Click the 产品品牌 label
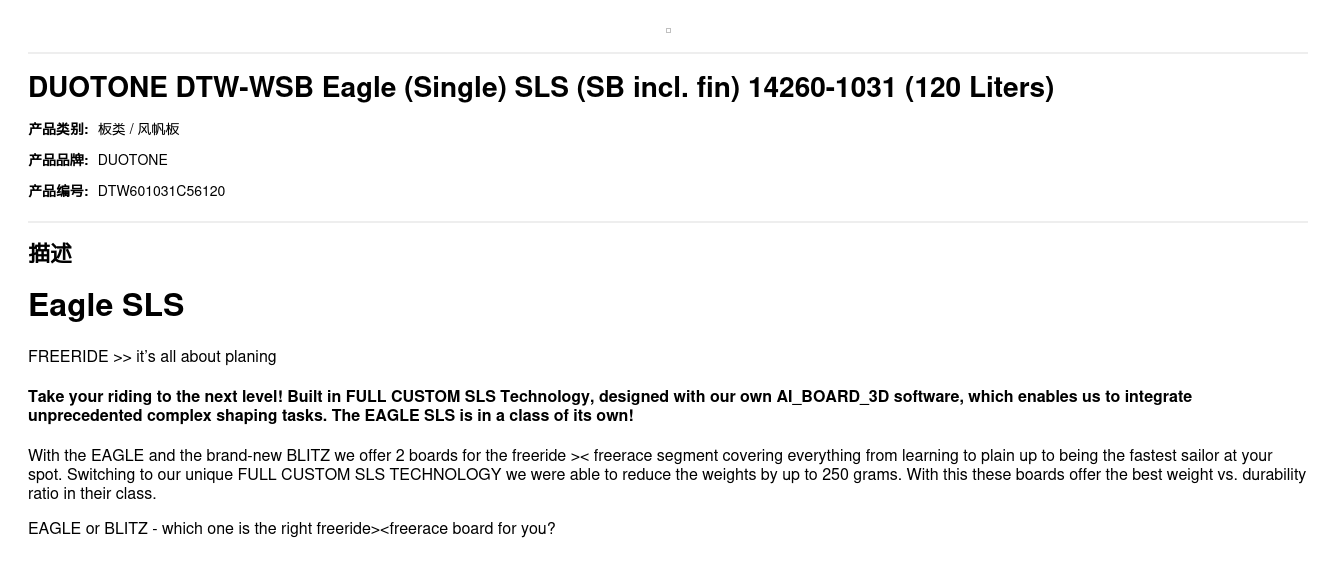 coord(58,160)
